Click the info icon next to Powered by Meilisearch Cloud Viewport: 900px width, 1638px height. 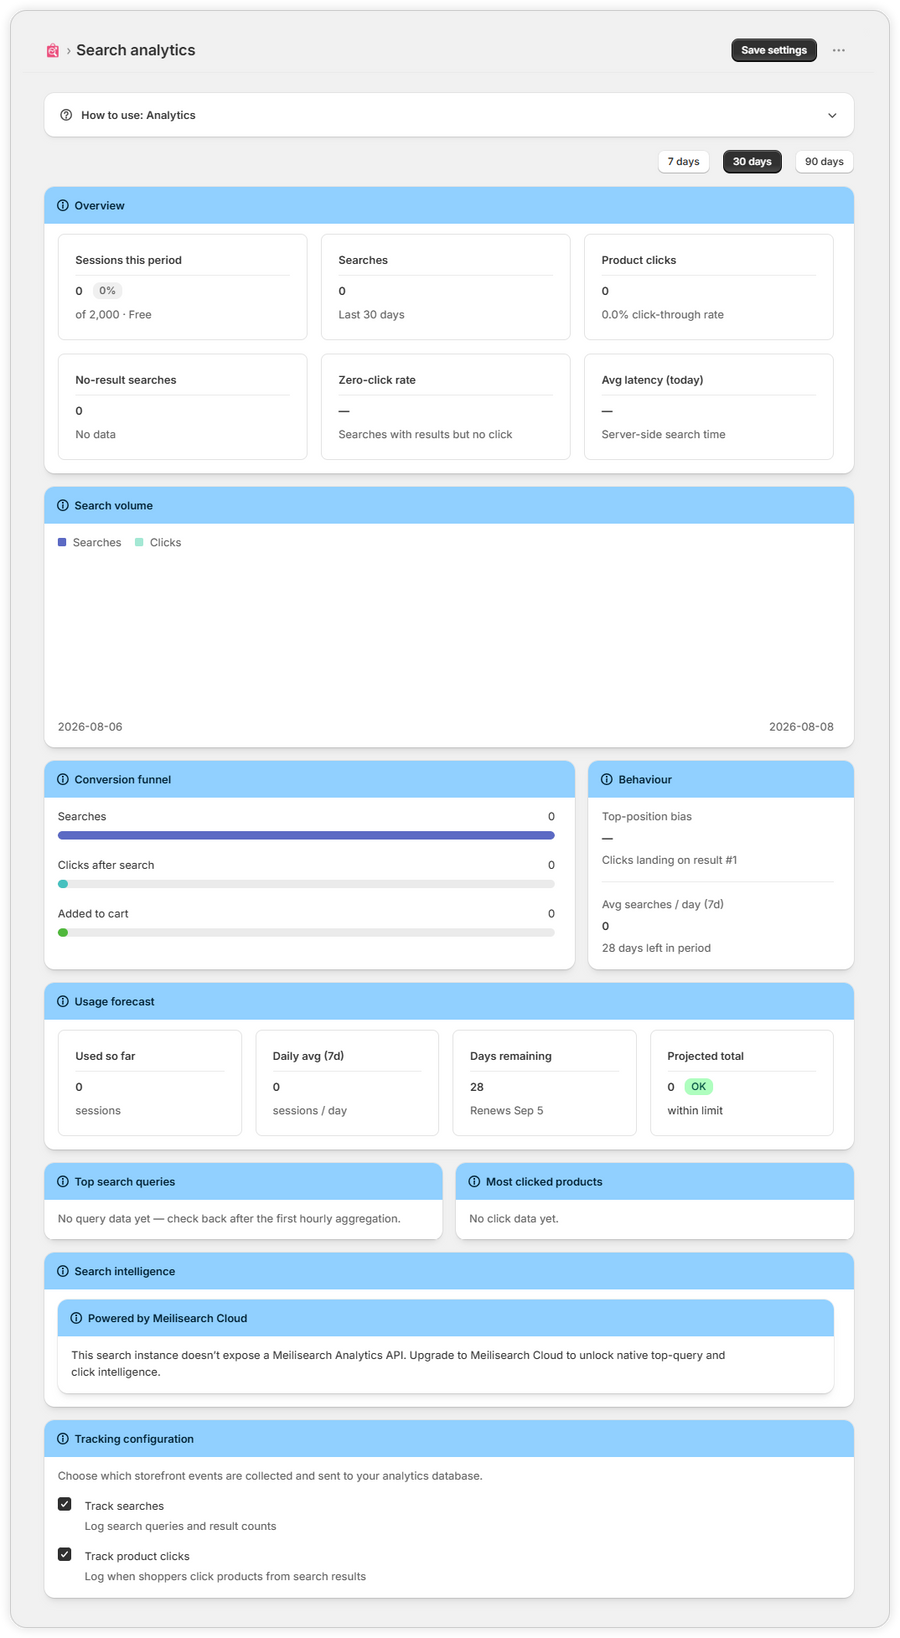[76, 1318]
